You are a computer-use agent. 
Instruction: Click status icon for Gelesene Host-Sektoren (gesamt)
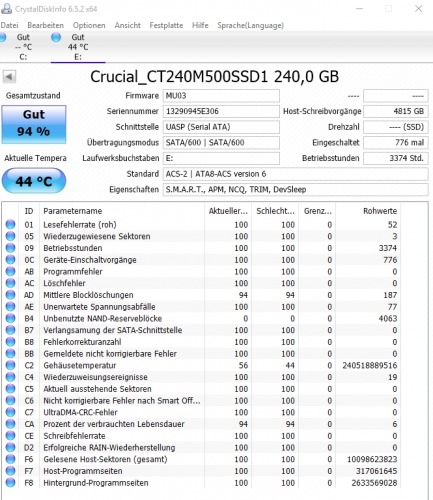coord(11,459)
